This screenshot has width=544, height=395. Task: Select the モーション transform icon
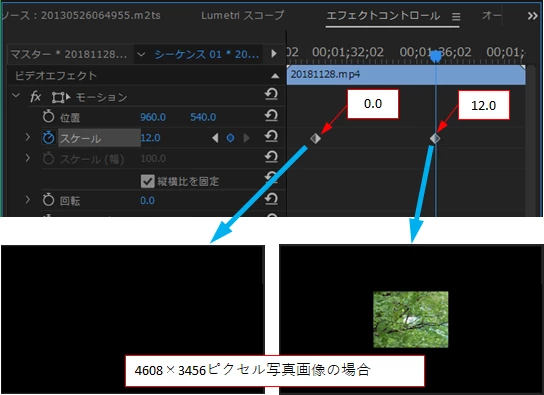(61, 97)
